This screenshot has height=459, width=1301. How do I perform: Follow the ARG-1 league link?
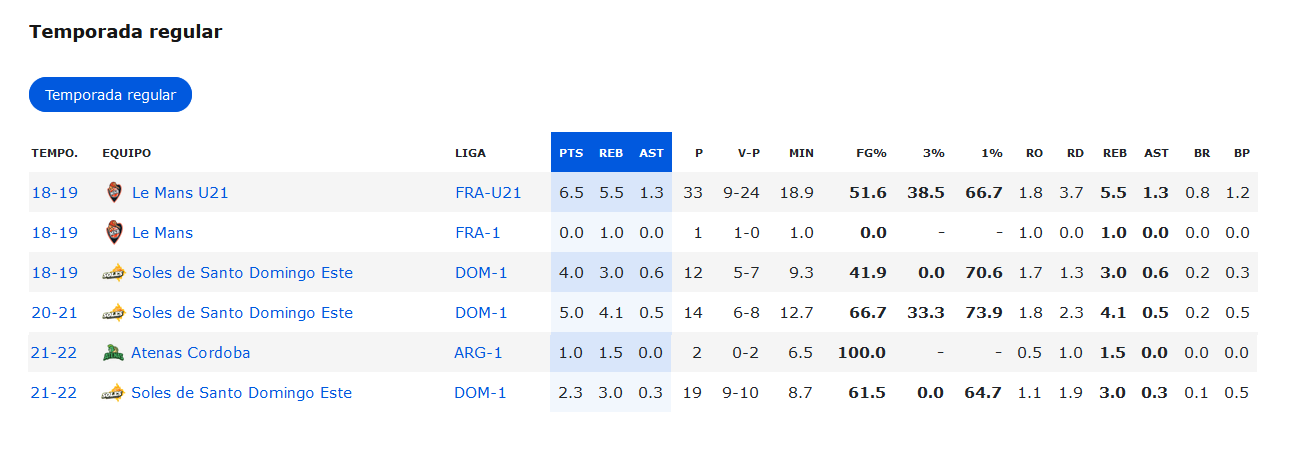pos(479,353)
